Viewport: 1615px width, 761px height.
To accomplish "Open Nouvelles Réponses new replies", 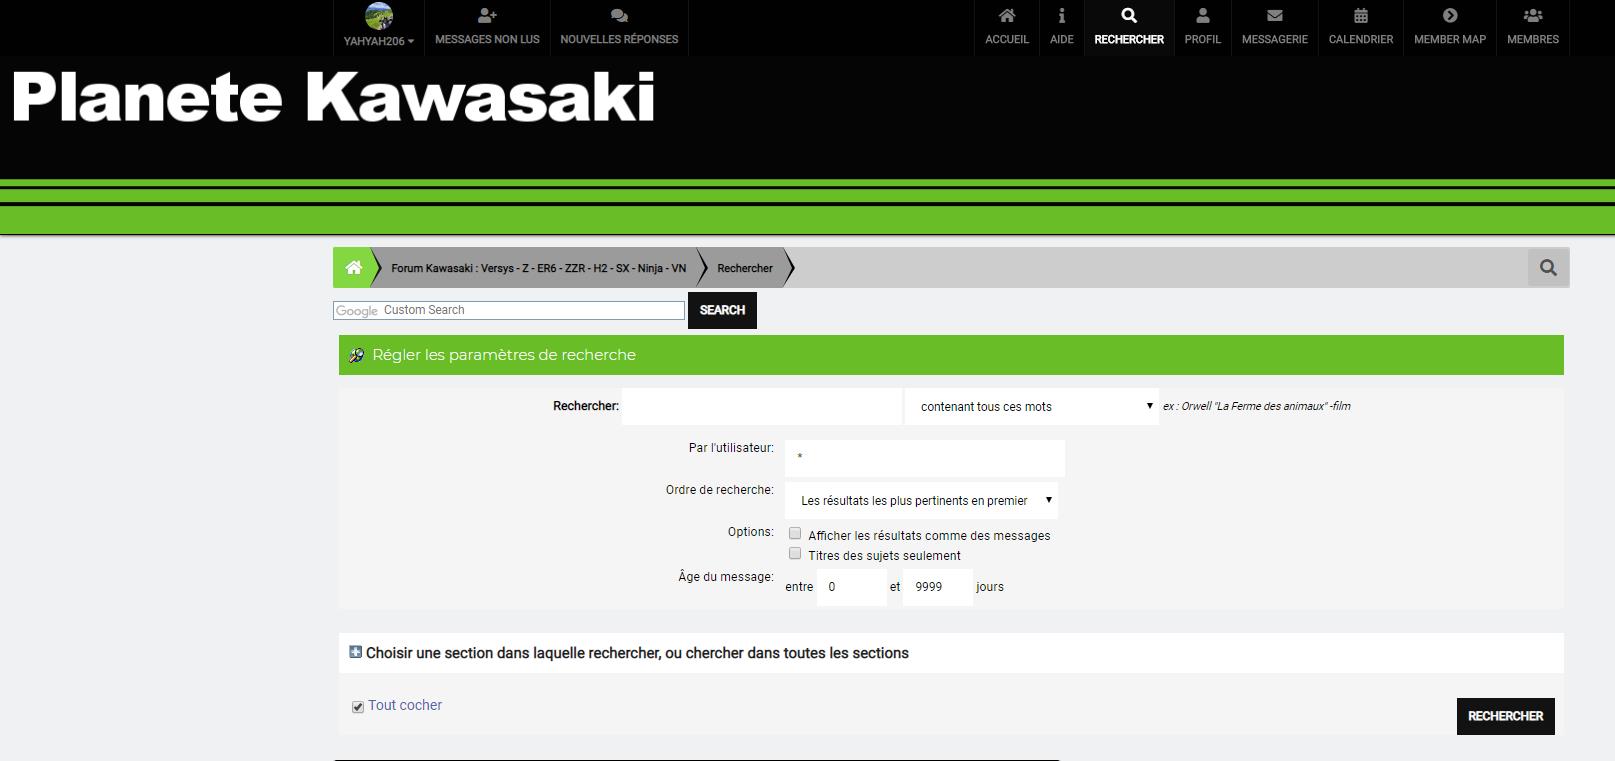I will [x=619, y=28].
